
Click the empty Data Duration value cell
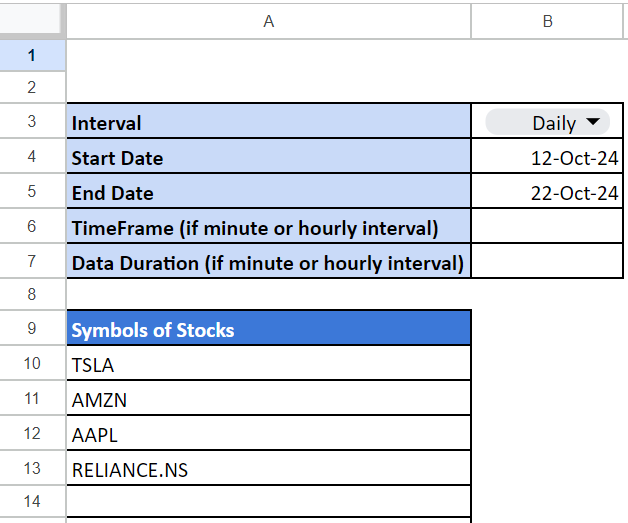(x=547, y=263)
